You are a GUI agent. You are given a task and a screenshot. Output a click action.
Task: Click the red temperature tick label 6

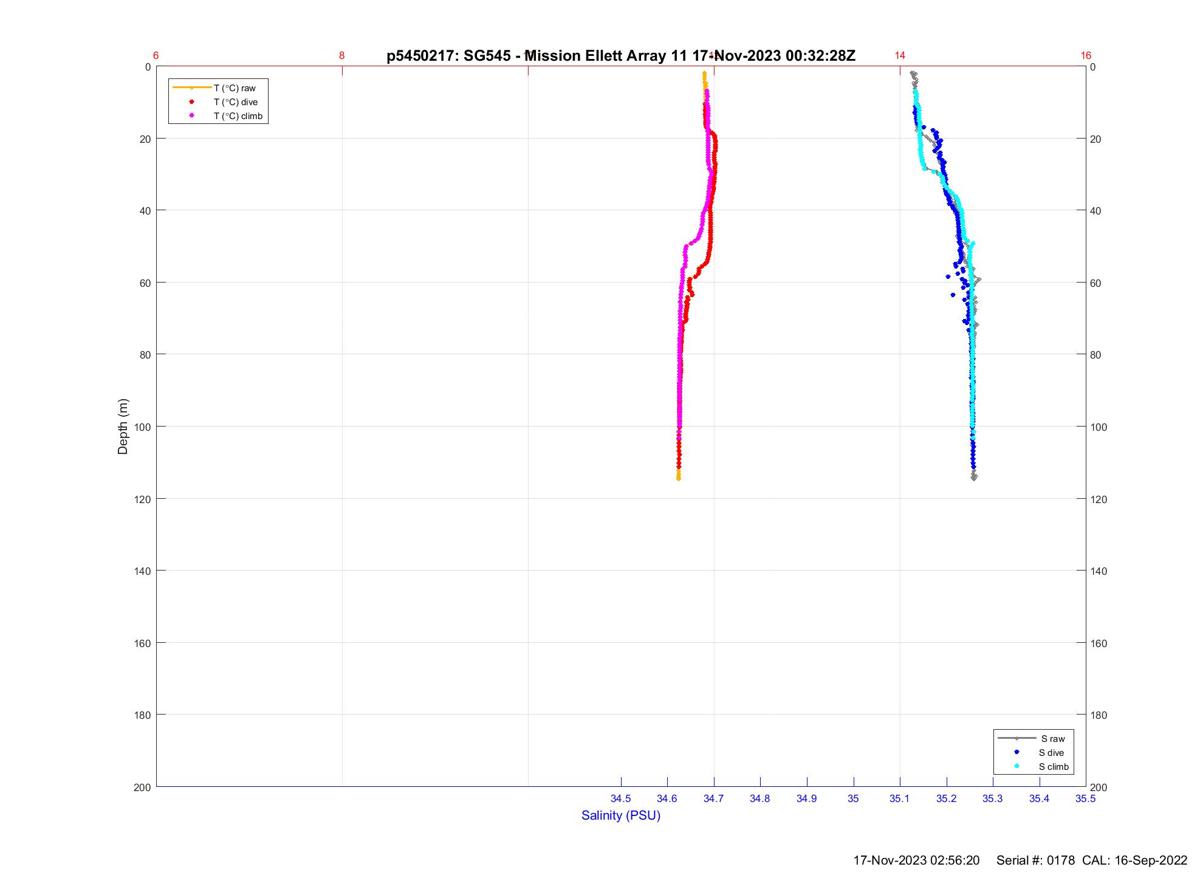[x=157, y=55]
